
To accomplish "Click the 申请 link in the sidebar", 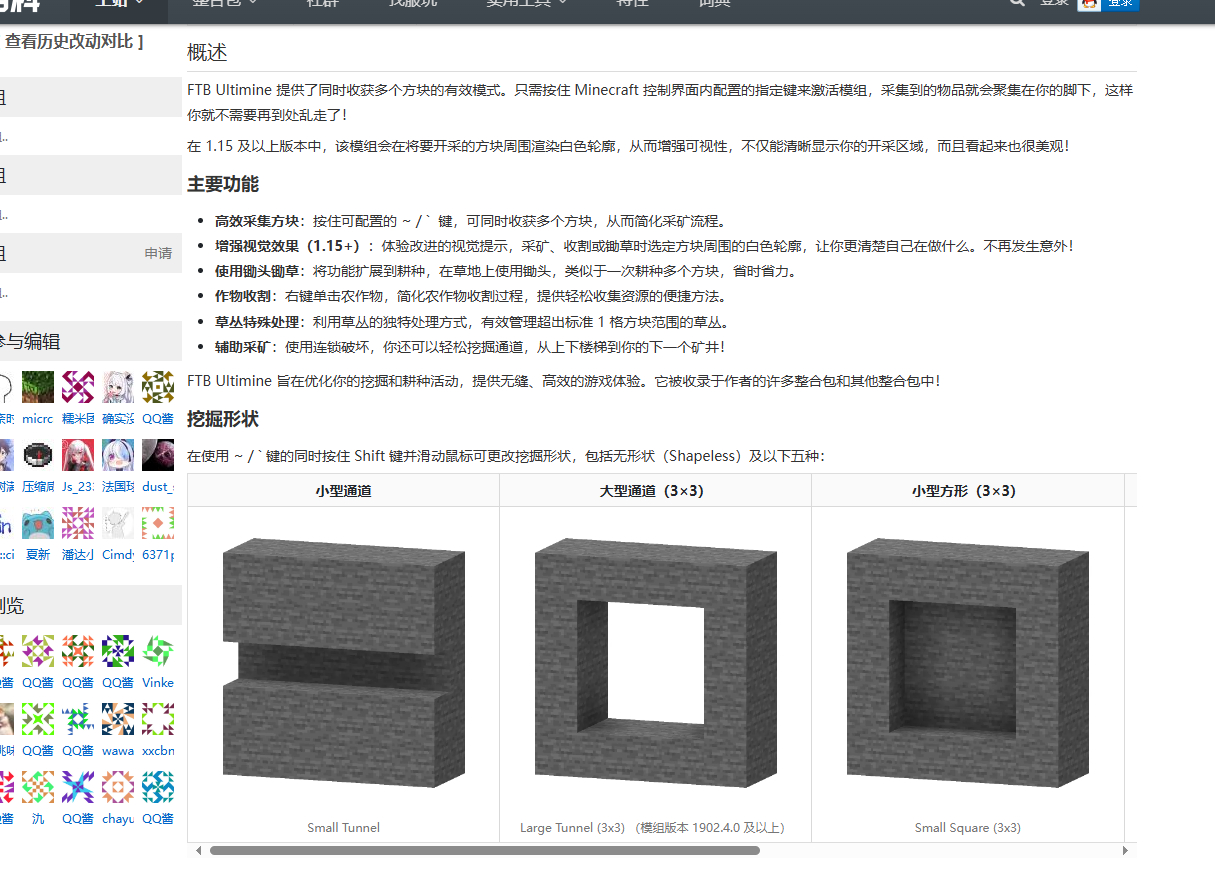I will pyautogui.click(x=158, y=253).
